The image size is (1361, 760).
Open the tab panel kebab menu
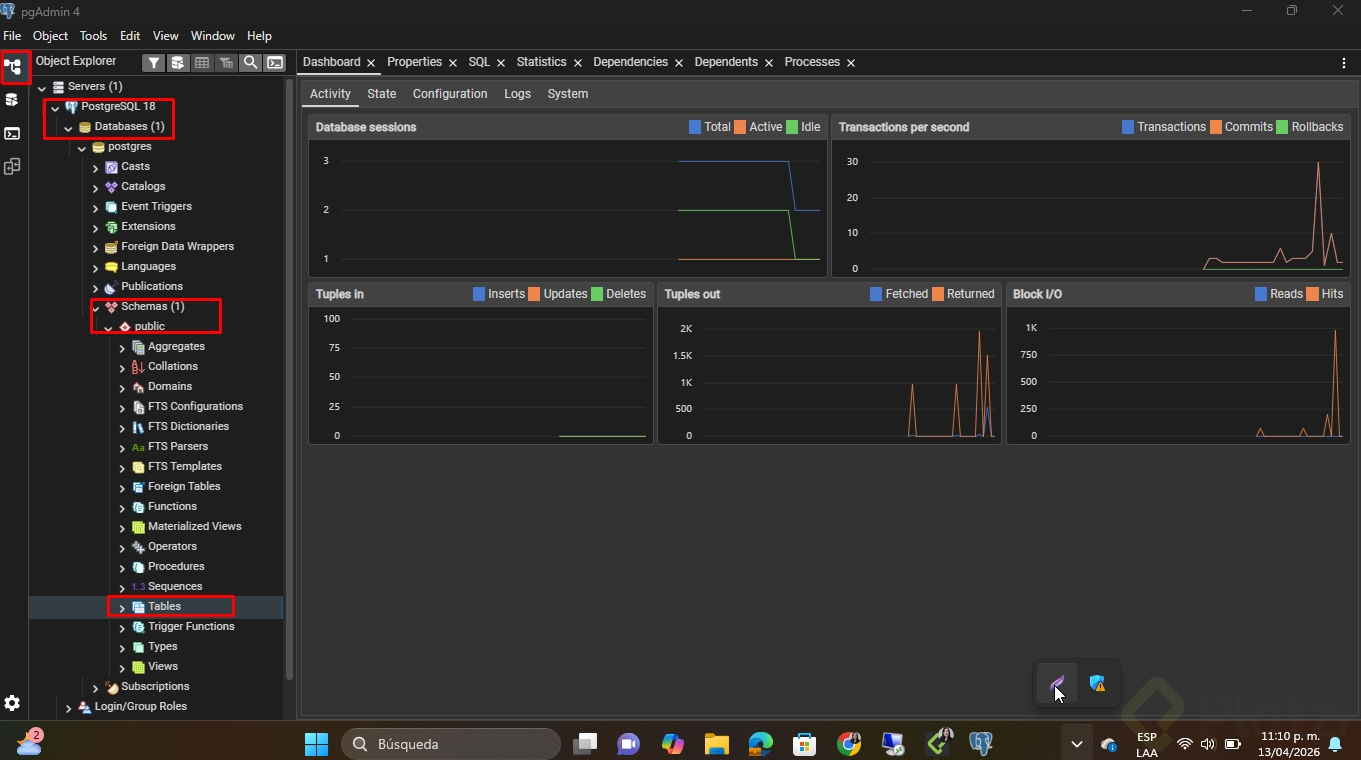click(1344, 62)
